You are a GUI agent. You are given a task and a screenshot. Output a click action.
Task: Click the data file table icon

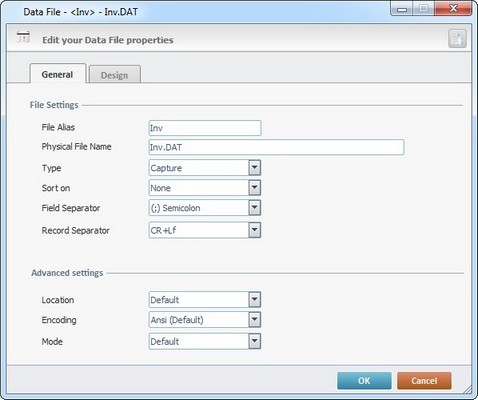point(23,37)
